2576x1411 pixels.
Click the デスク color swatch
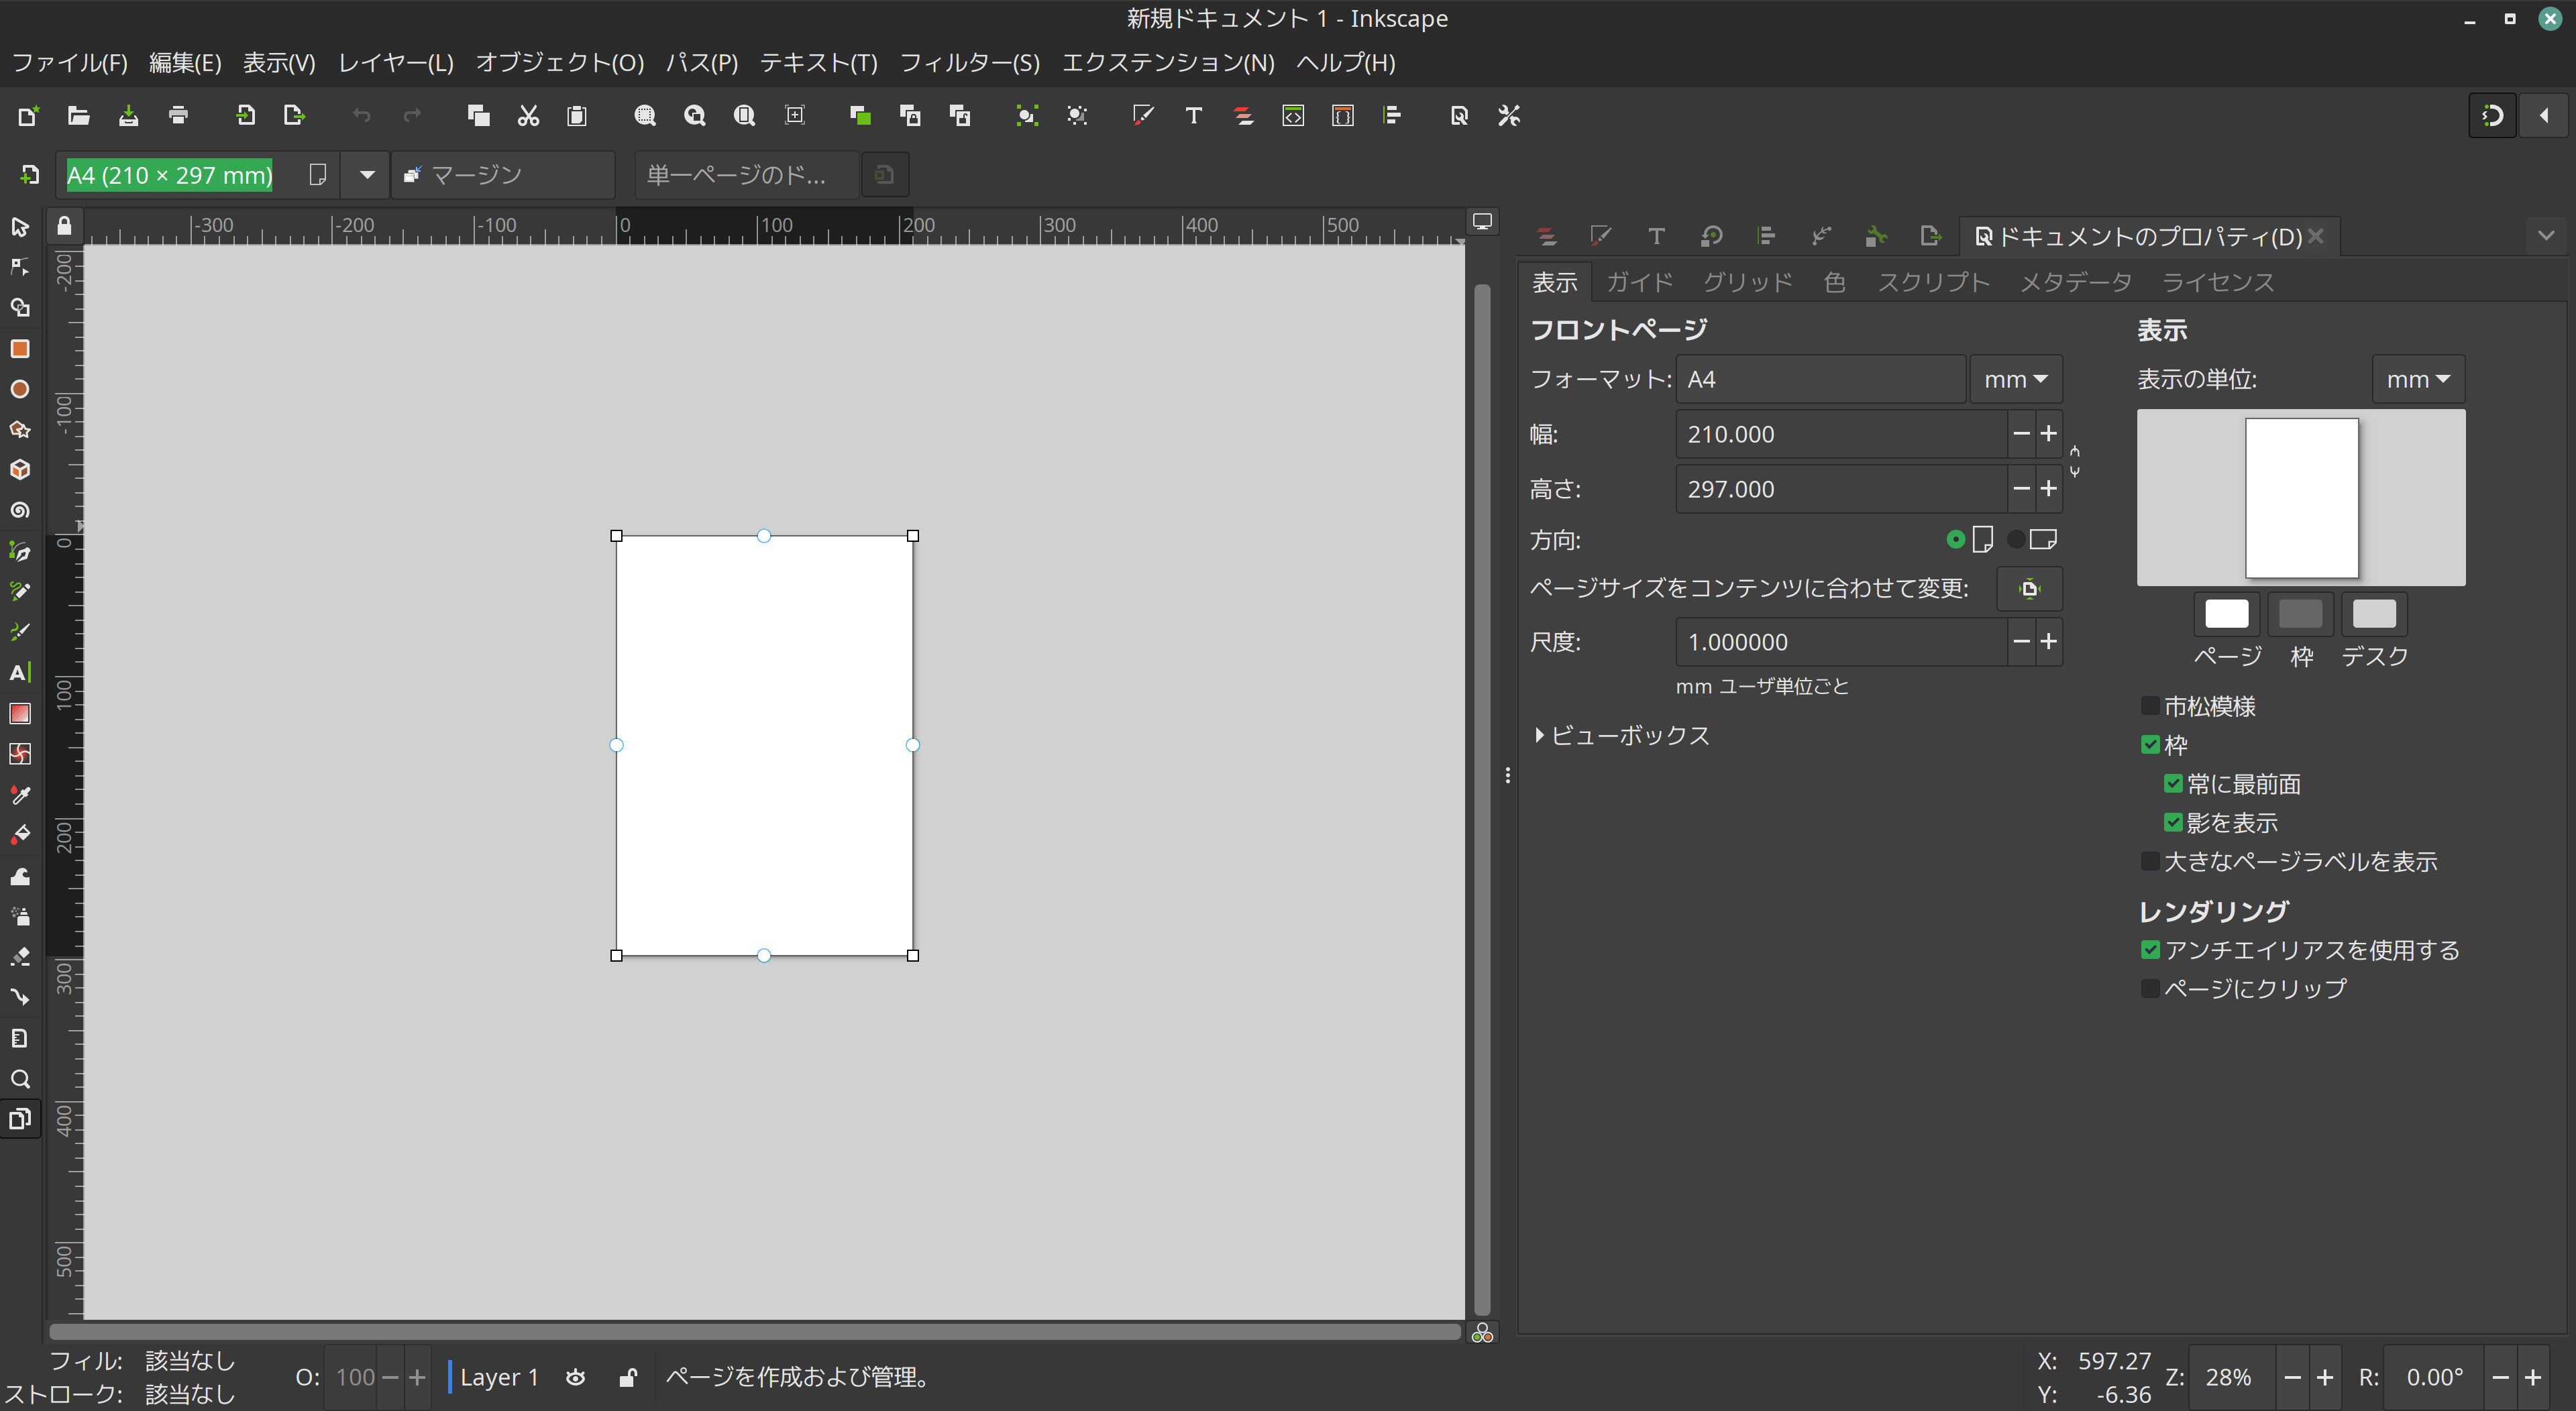click(2375, 614)
